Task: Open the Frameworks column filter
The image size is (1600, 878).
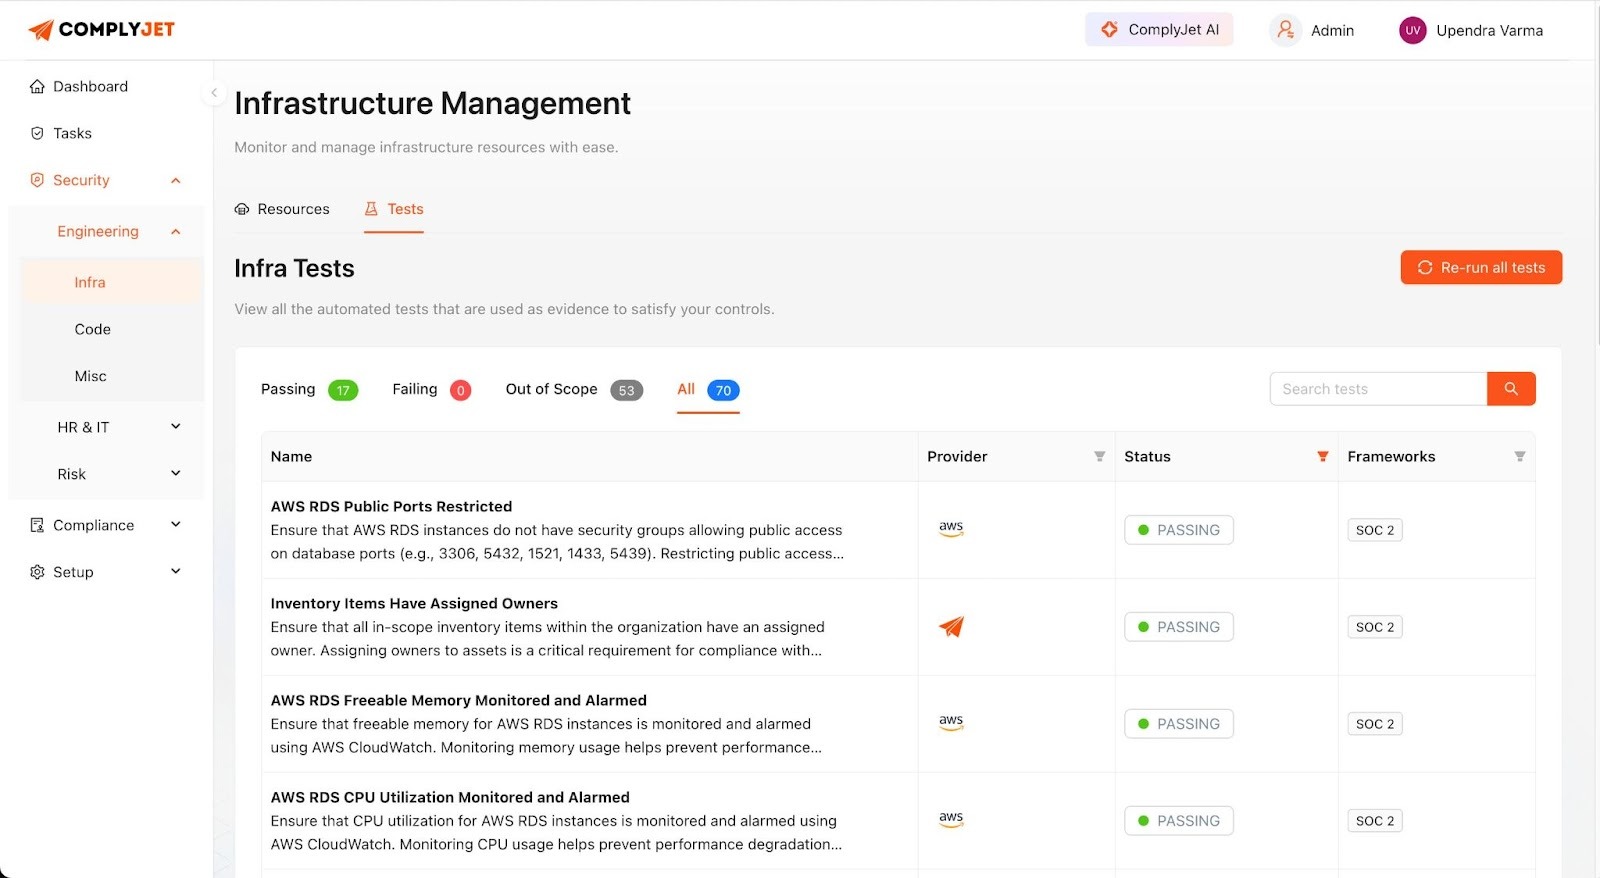Action: 1519,456
